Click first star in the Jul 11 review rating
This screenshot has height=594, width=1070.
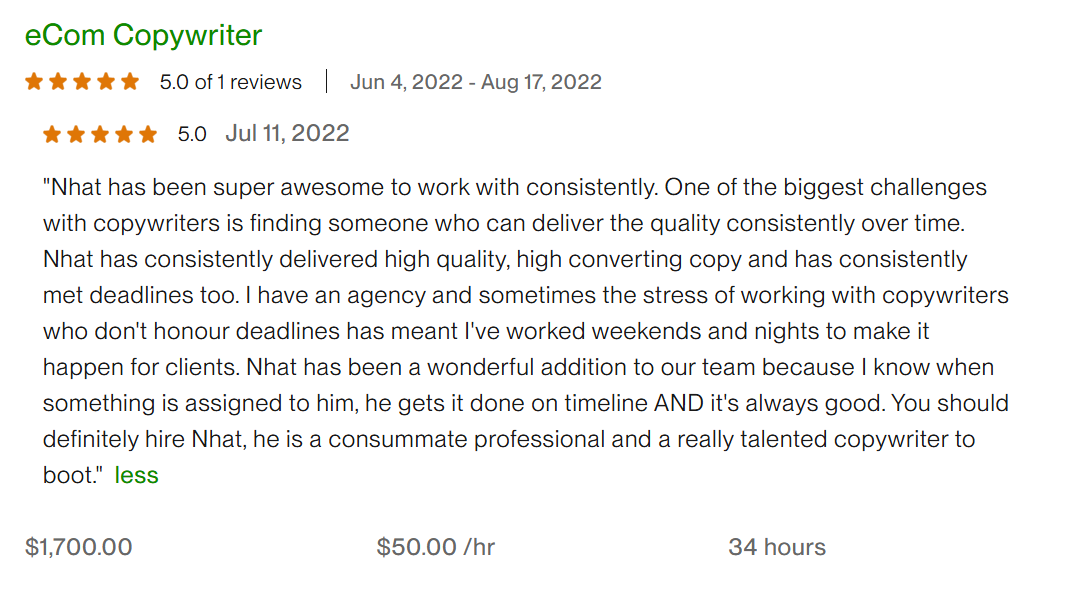click(52, 134)
